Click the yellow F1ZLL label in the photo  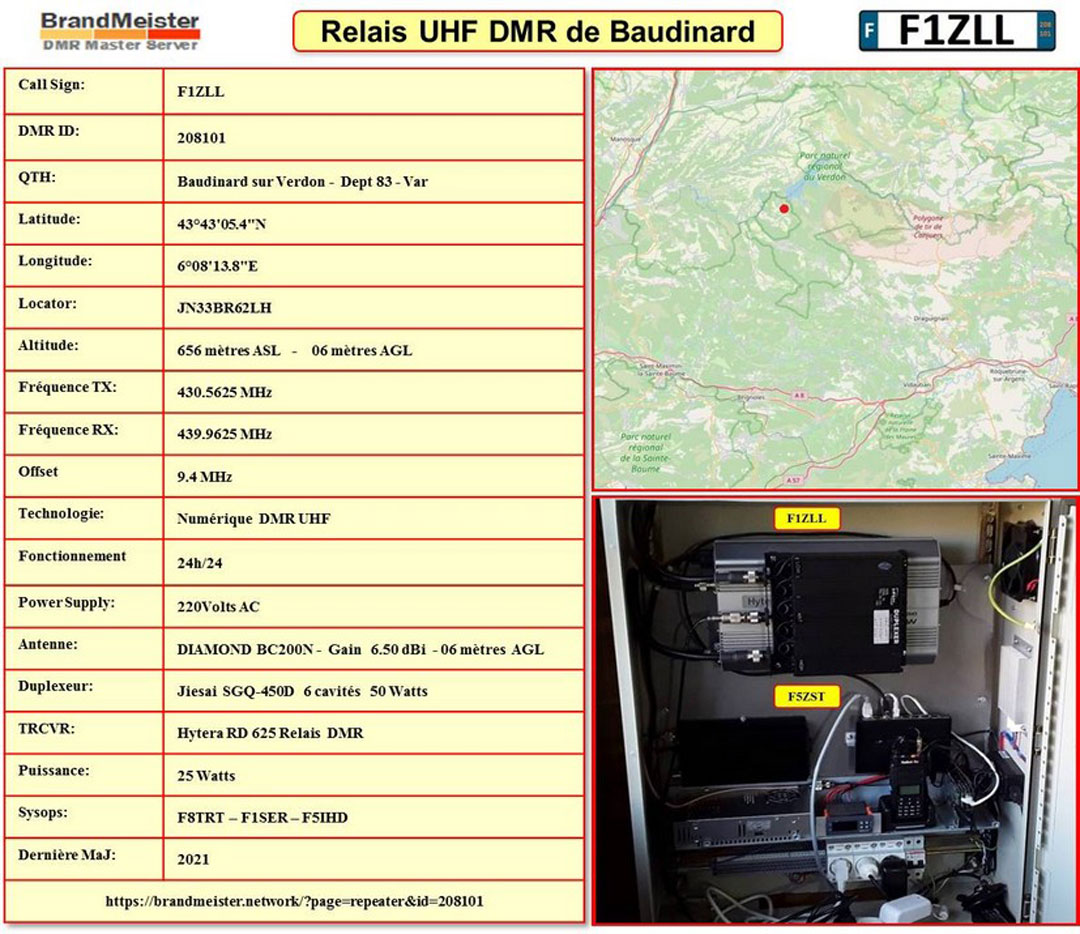pyautogui.click(x=806, y=519)
